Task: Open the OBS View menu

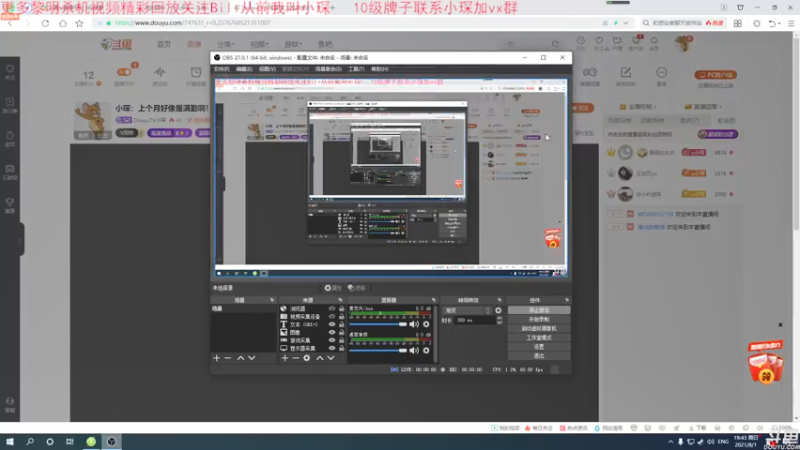Action: [267, 69]
